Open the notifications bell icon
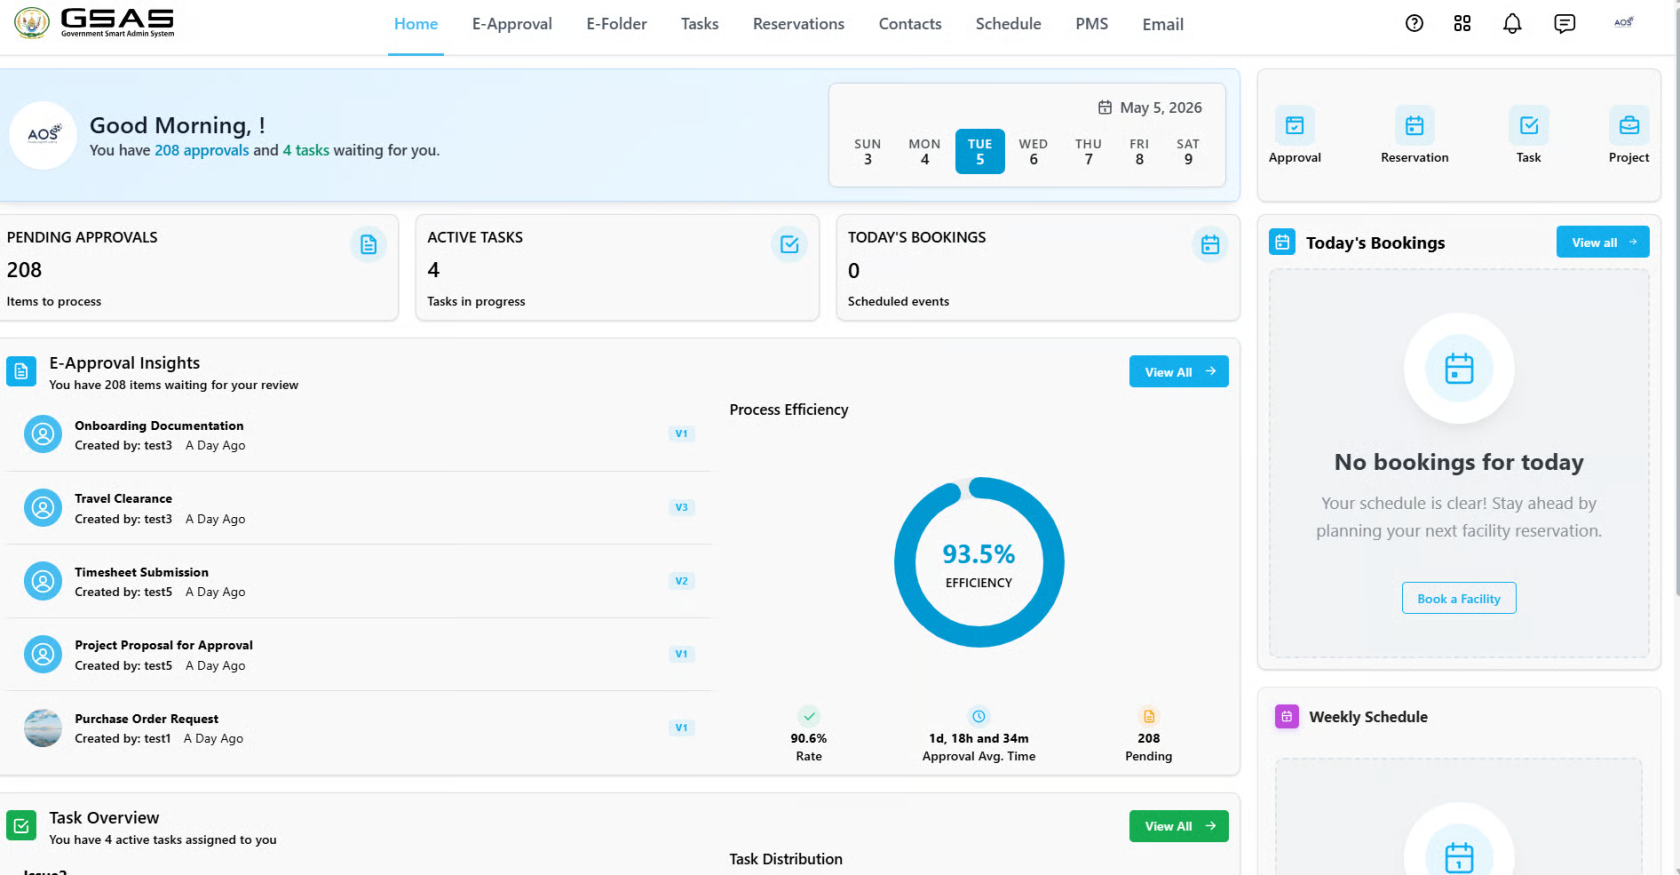Image resolution: width=1680 pixels, height=875 pixels. (x=1512, y=23)
